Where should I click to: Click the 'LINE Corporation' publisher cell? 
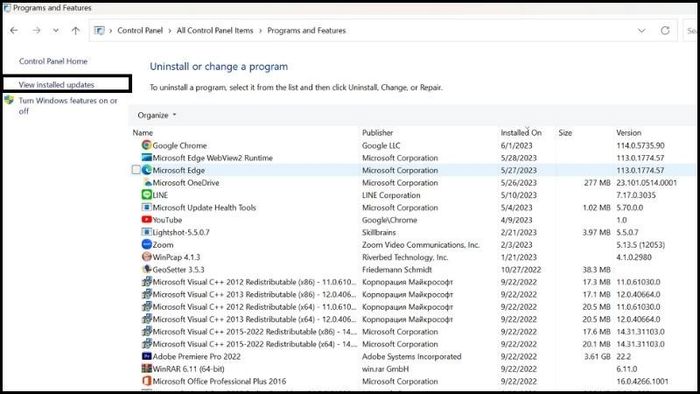(x=391, y=195)
